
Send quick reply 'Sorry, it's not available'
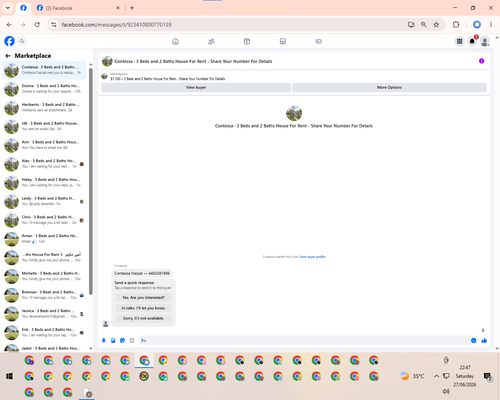(x=143, y=318)
